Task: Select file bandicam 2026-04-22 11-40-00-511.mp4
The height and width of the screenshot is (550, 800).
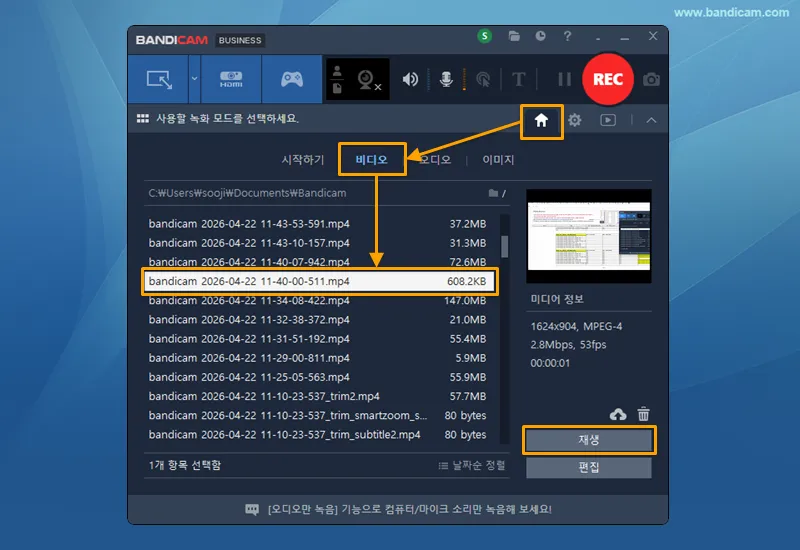Action: 320,281
